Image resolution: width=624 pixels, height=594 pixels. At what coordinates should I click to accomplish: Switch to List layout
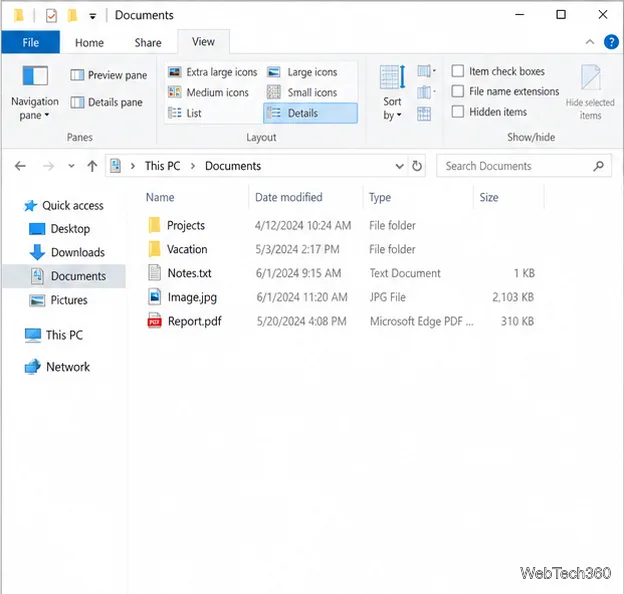[x=185, y=113]
